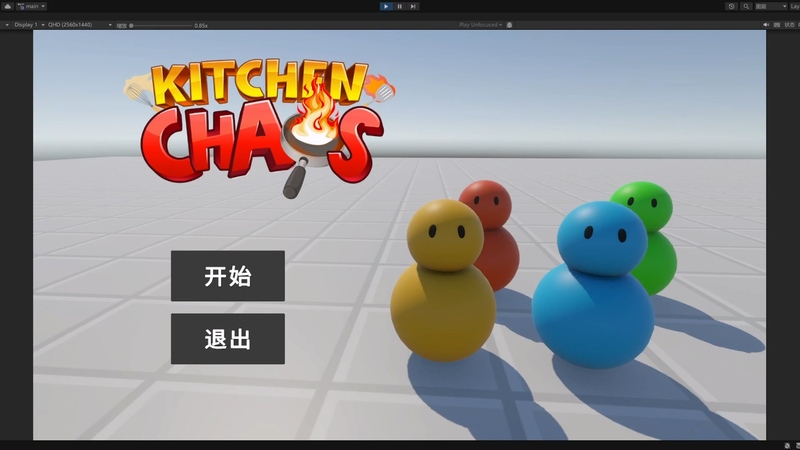800x450 pixels.
Task: Click the yellow player character
Action: 443,281
